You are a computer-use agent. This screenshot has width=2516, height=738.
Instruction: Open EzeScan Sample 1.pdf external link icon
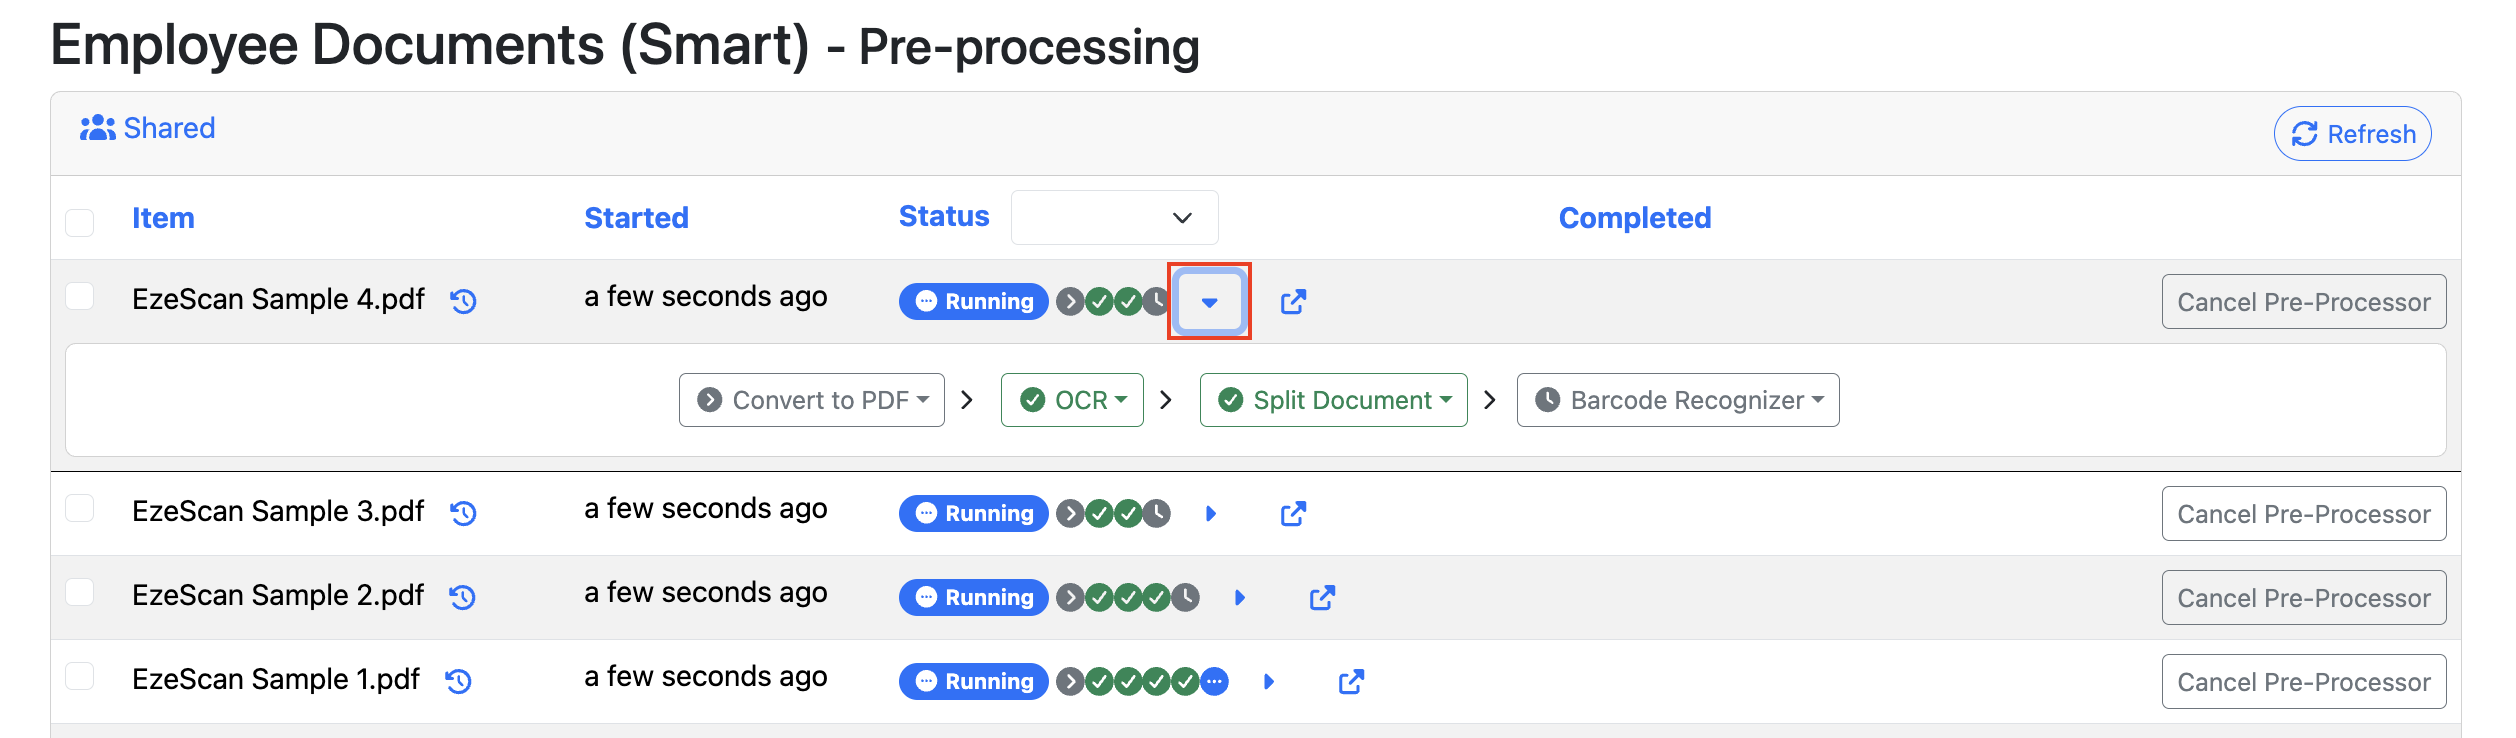tap(1351, 681)
